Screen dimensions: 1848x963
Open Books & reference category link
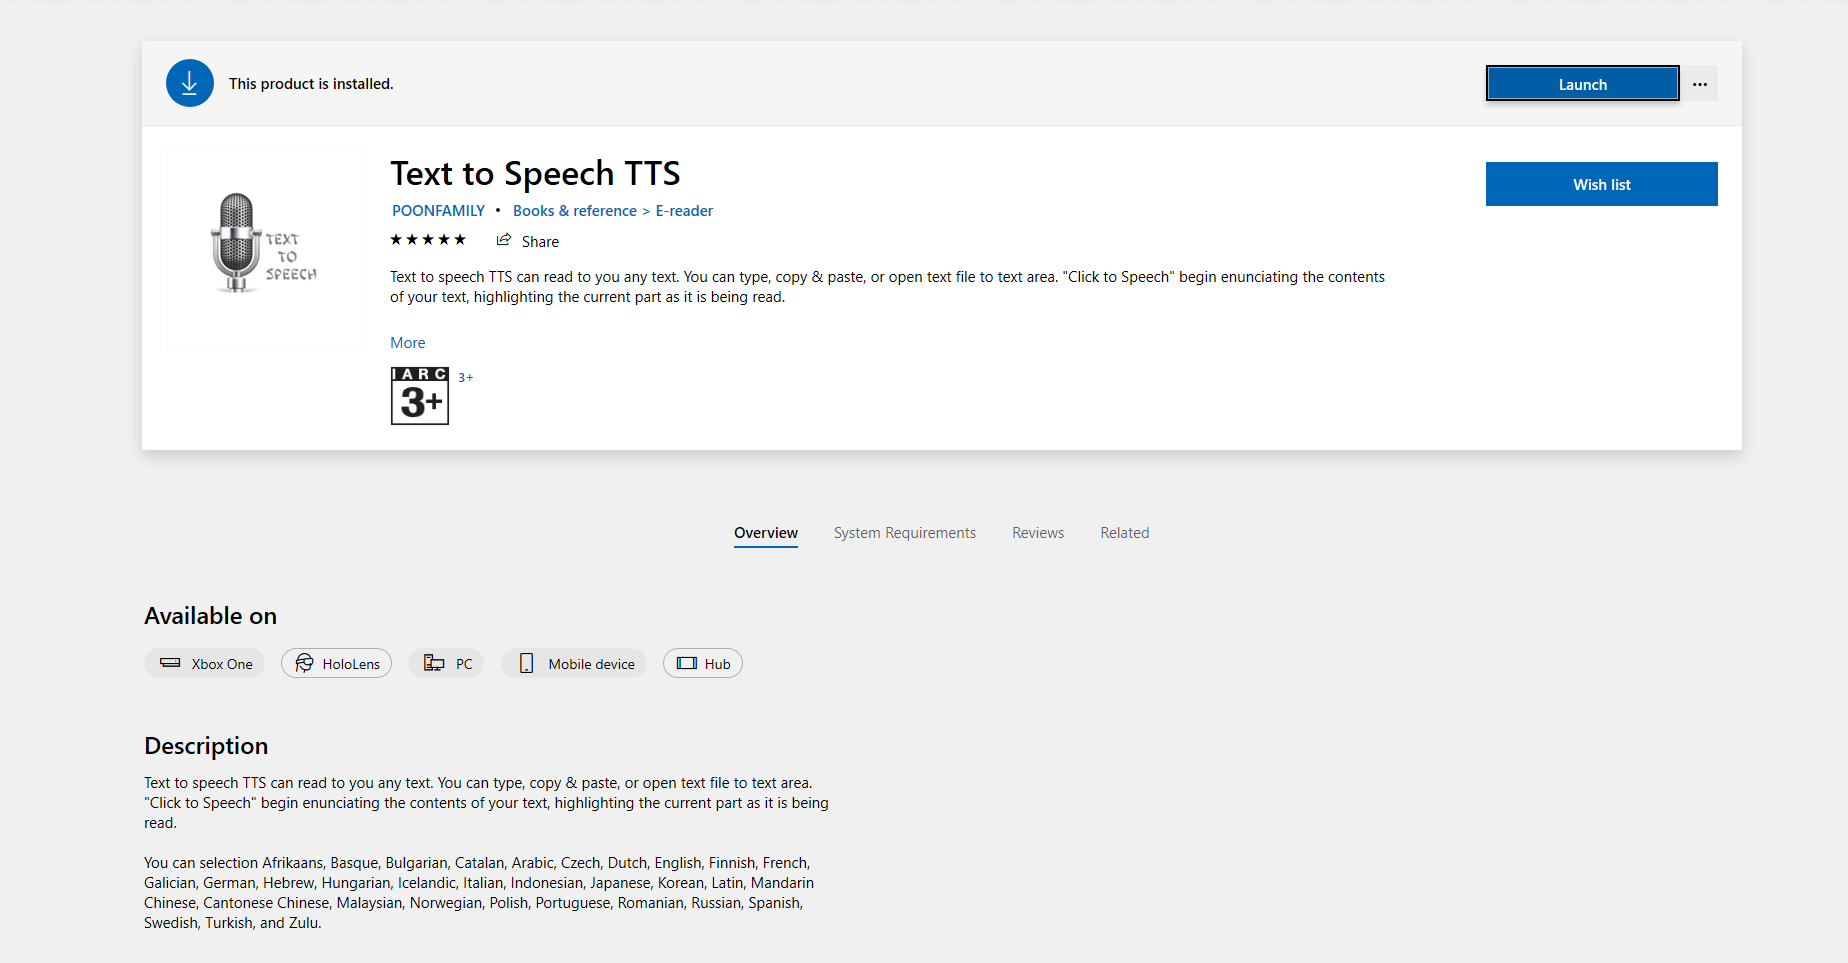(575, 211)
